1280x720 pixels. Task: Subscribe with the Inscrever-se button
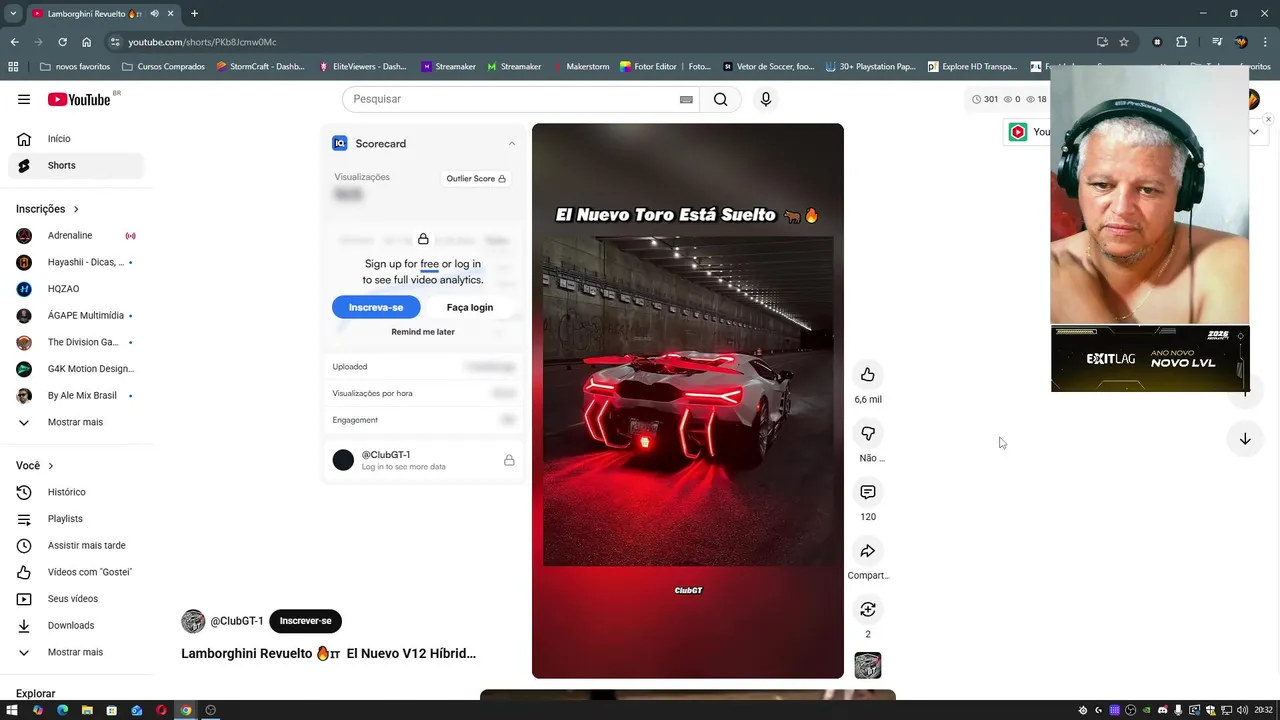pos(305,621)
